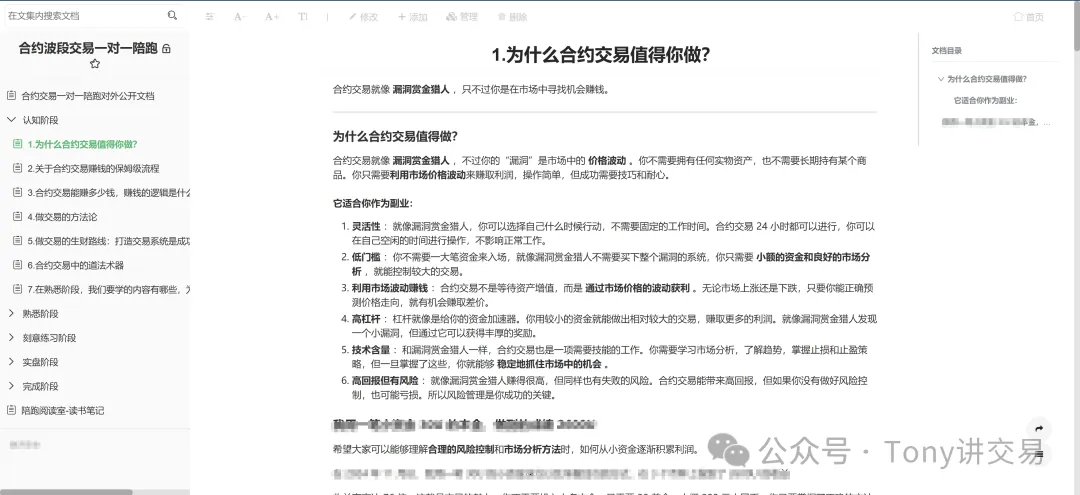Viewport: 1080px width, 495px height.
Task: Decrease font size with A- button
Action: (x=240, y=17)
